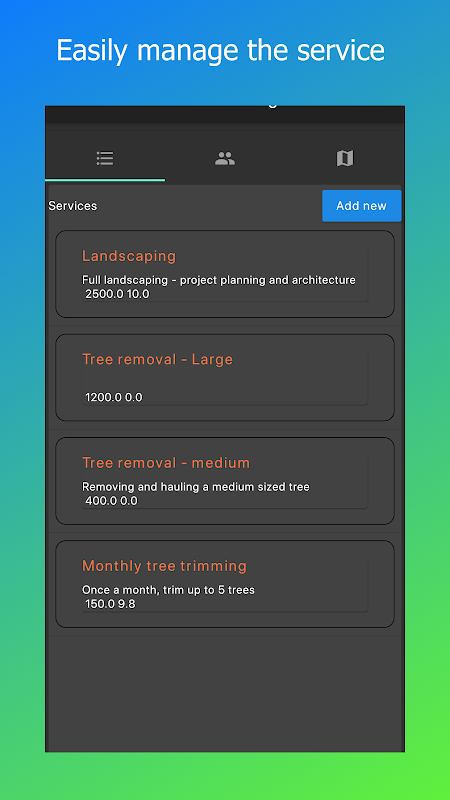Screen dimensions: 450x800
Task: Open the services list tab icon
Action: point(105,158)
